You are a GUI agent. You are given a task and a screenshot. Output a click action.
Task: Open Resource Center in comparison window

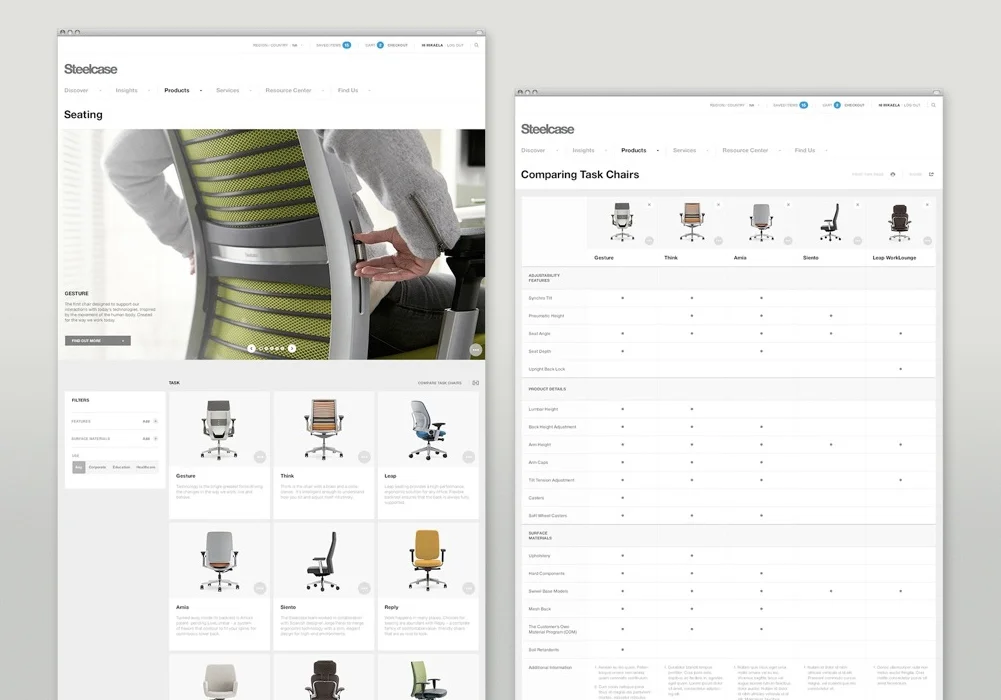(x=745, y=151)
